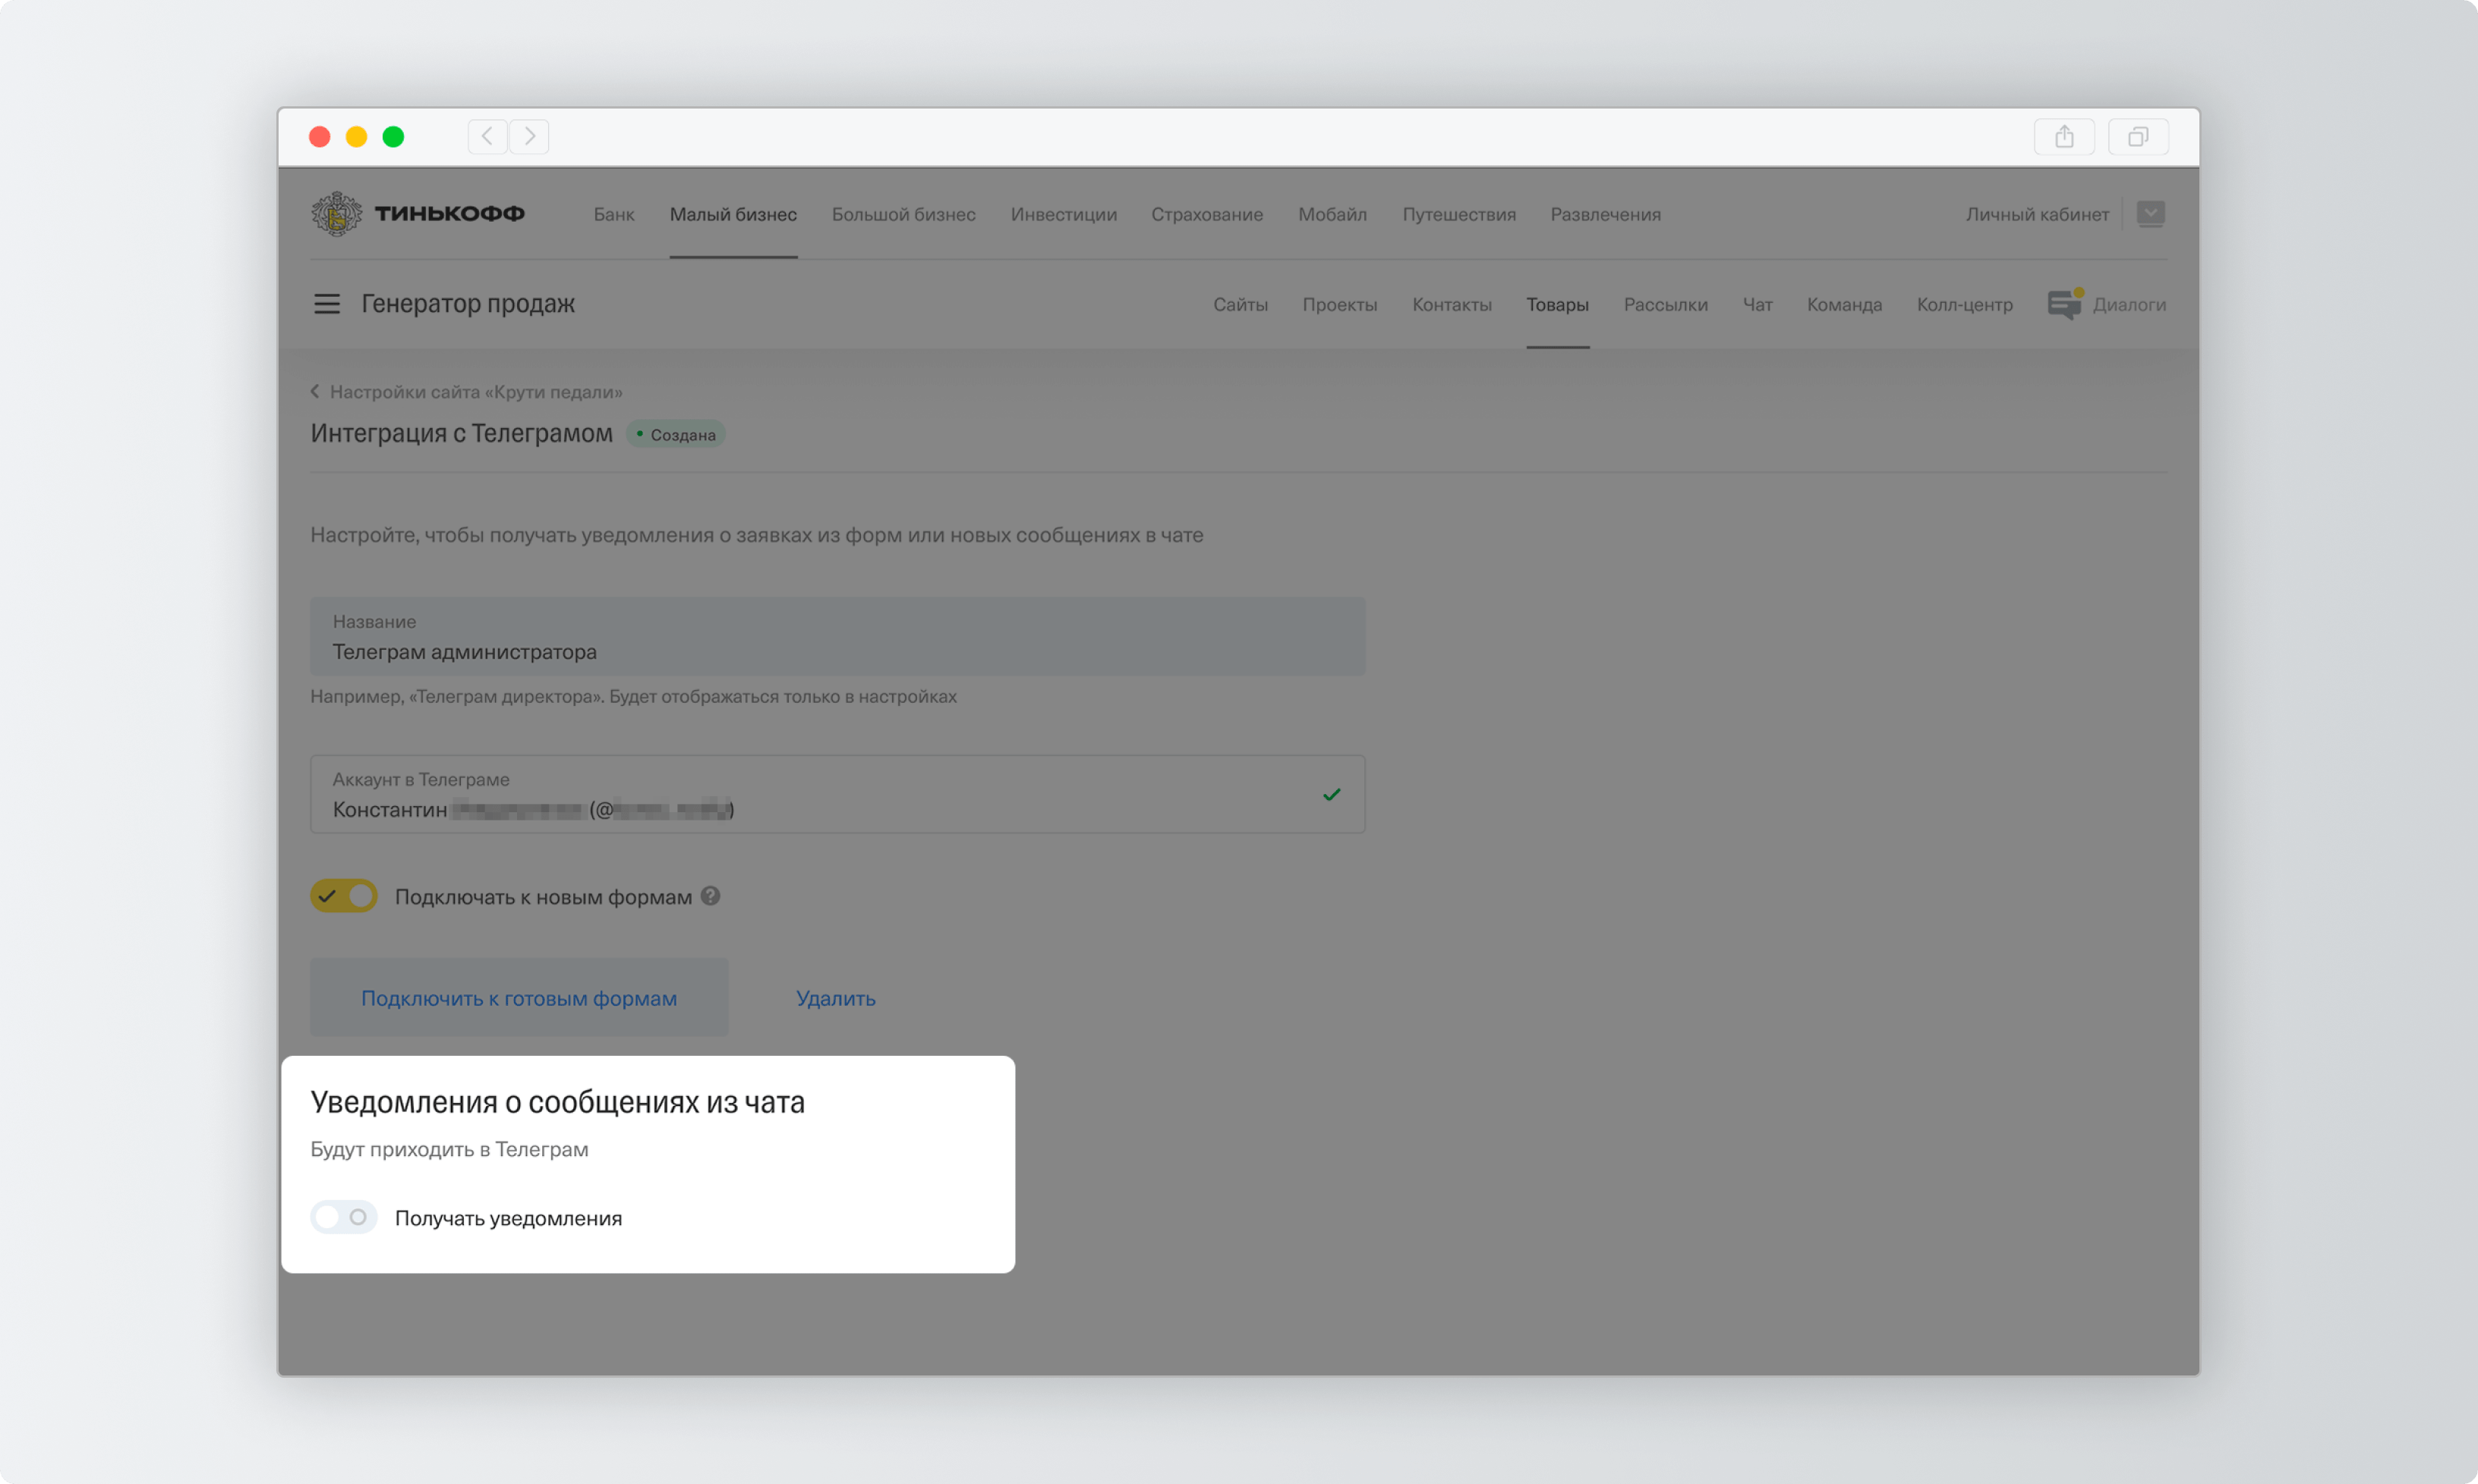This screenshot has width=2478, height=1484.
Task: Switch to the Чат tab
Action: point(1757,304)
